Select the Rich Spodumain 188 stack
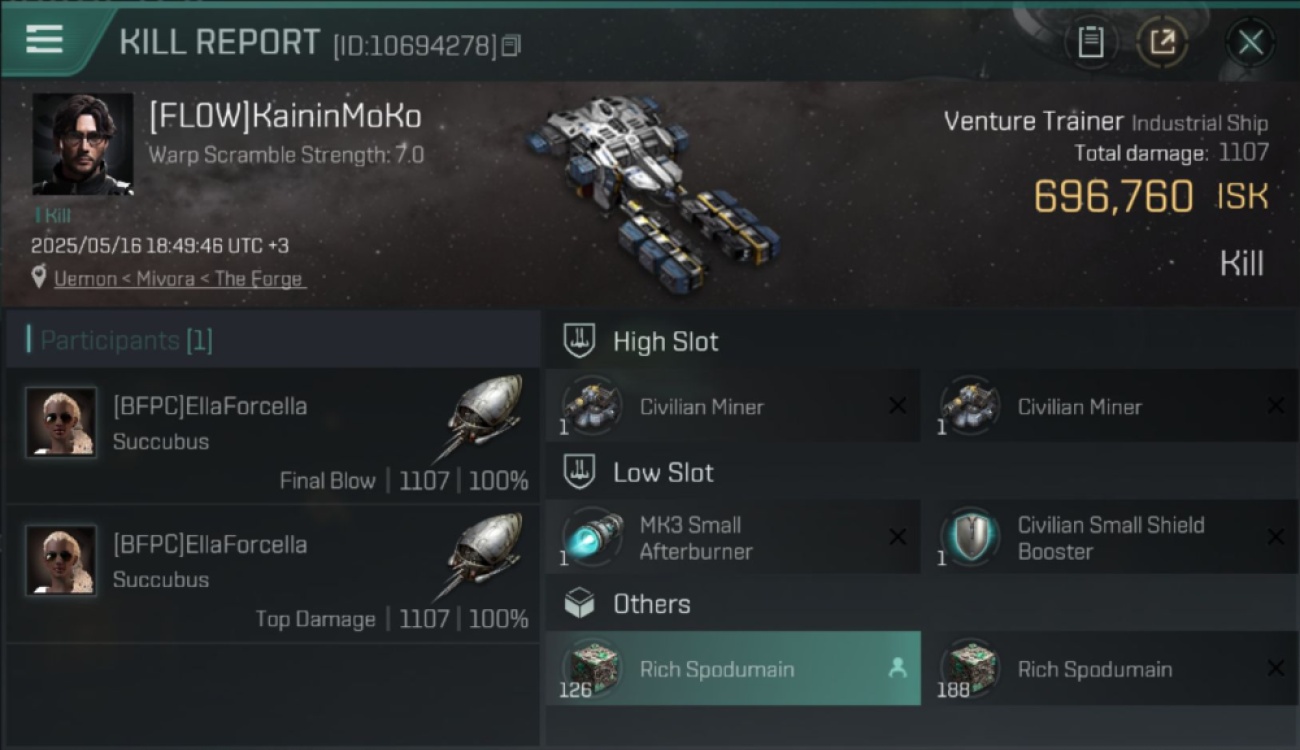The image size is (1300, 750). (1111, 668)
